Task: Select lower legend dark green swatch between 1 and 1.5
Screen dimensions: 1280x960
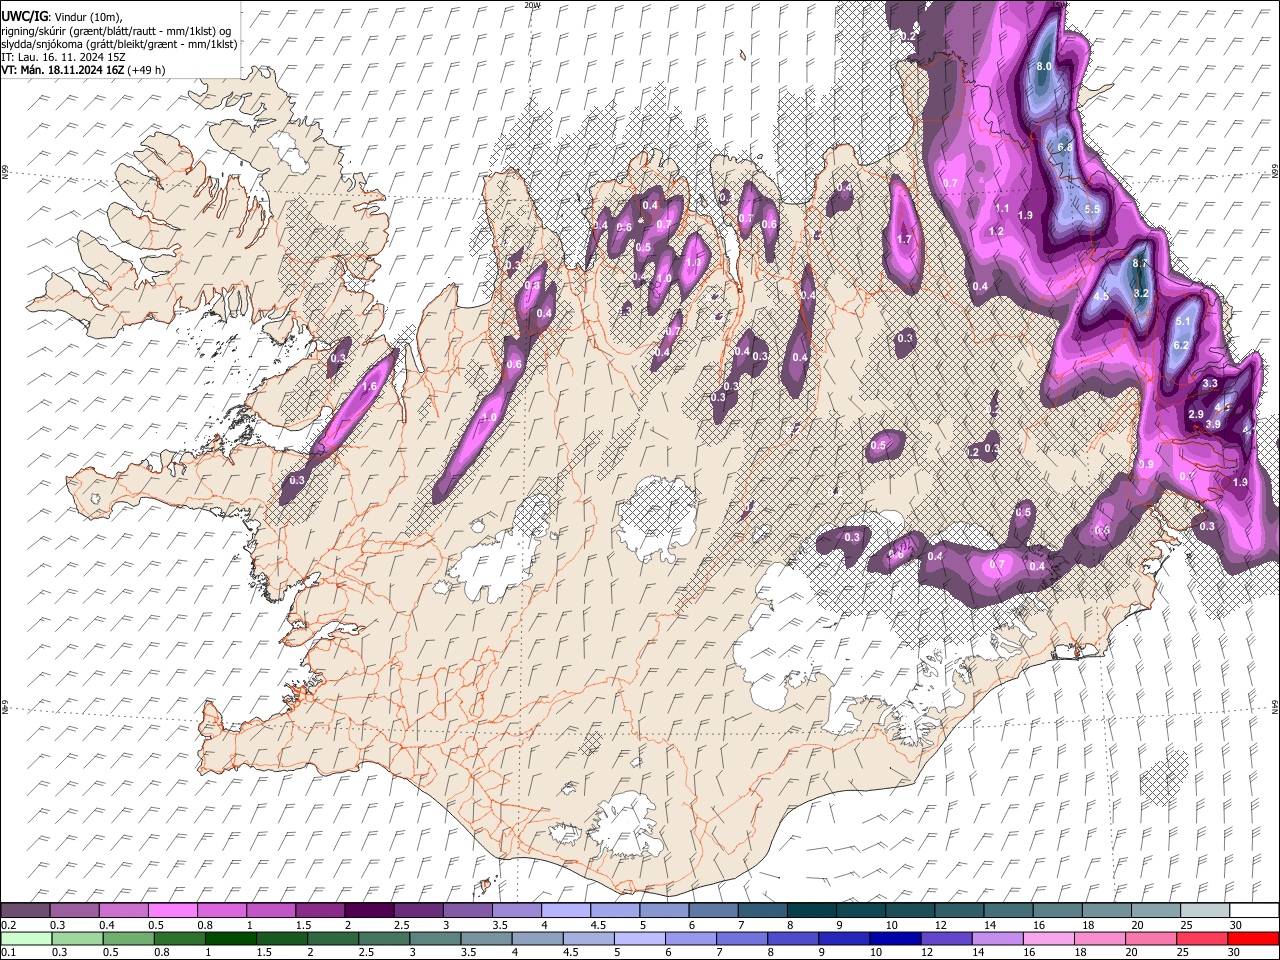Action: point(230,938)
